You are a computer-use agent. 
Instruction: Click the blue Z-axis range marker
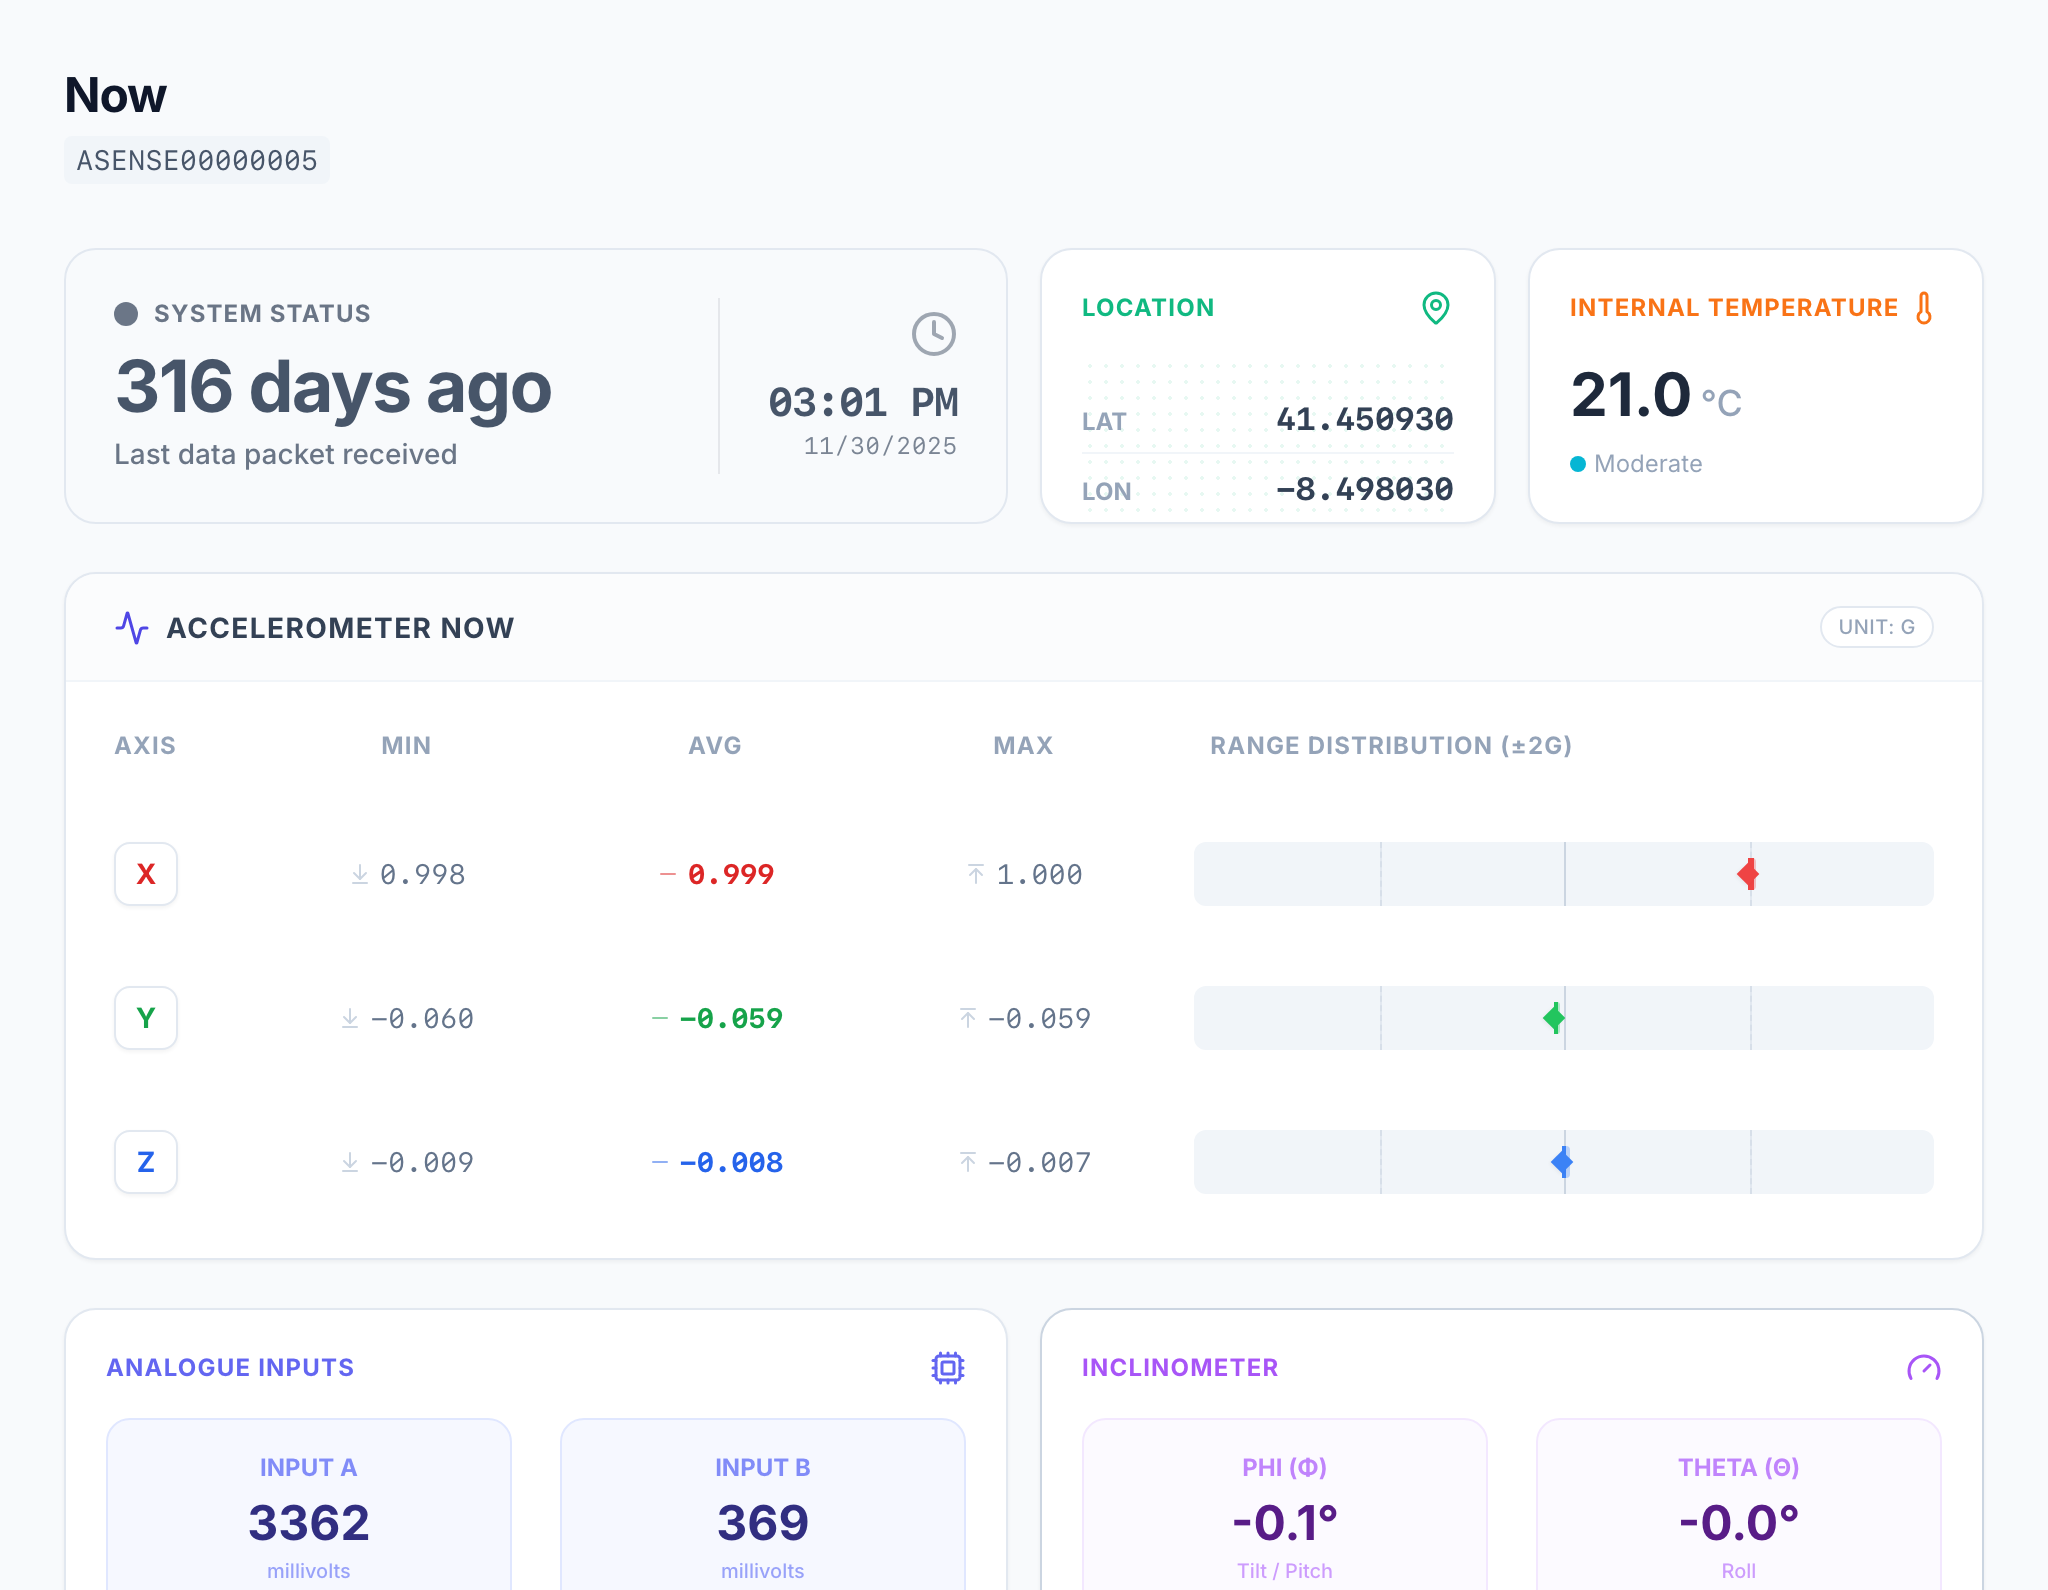1562,1162
